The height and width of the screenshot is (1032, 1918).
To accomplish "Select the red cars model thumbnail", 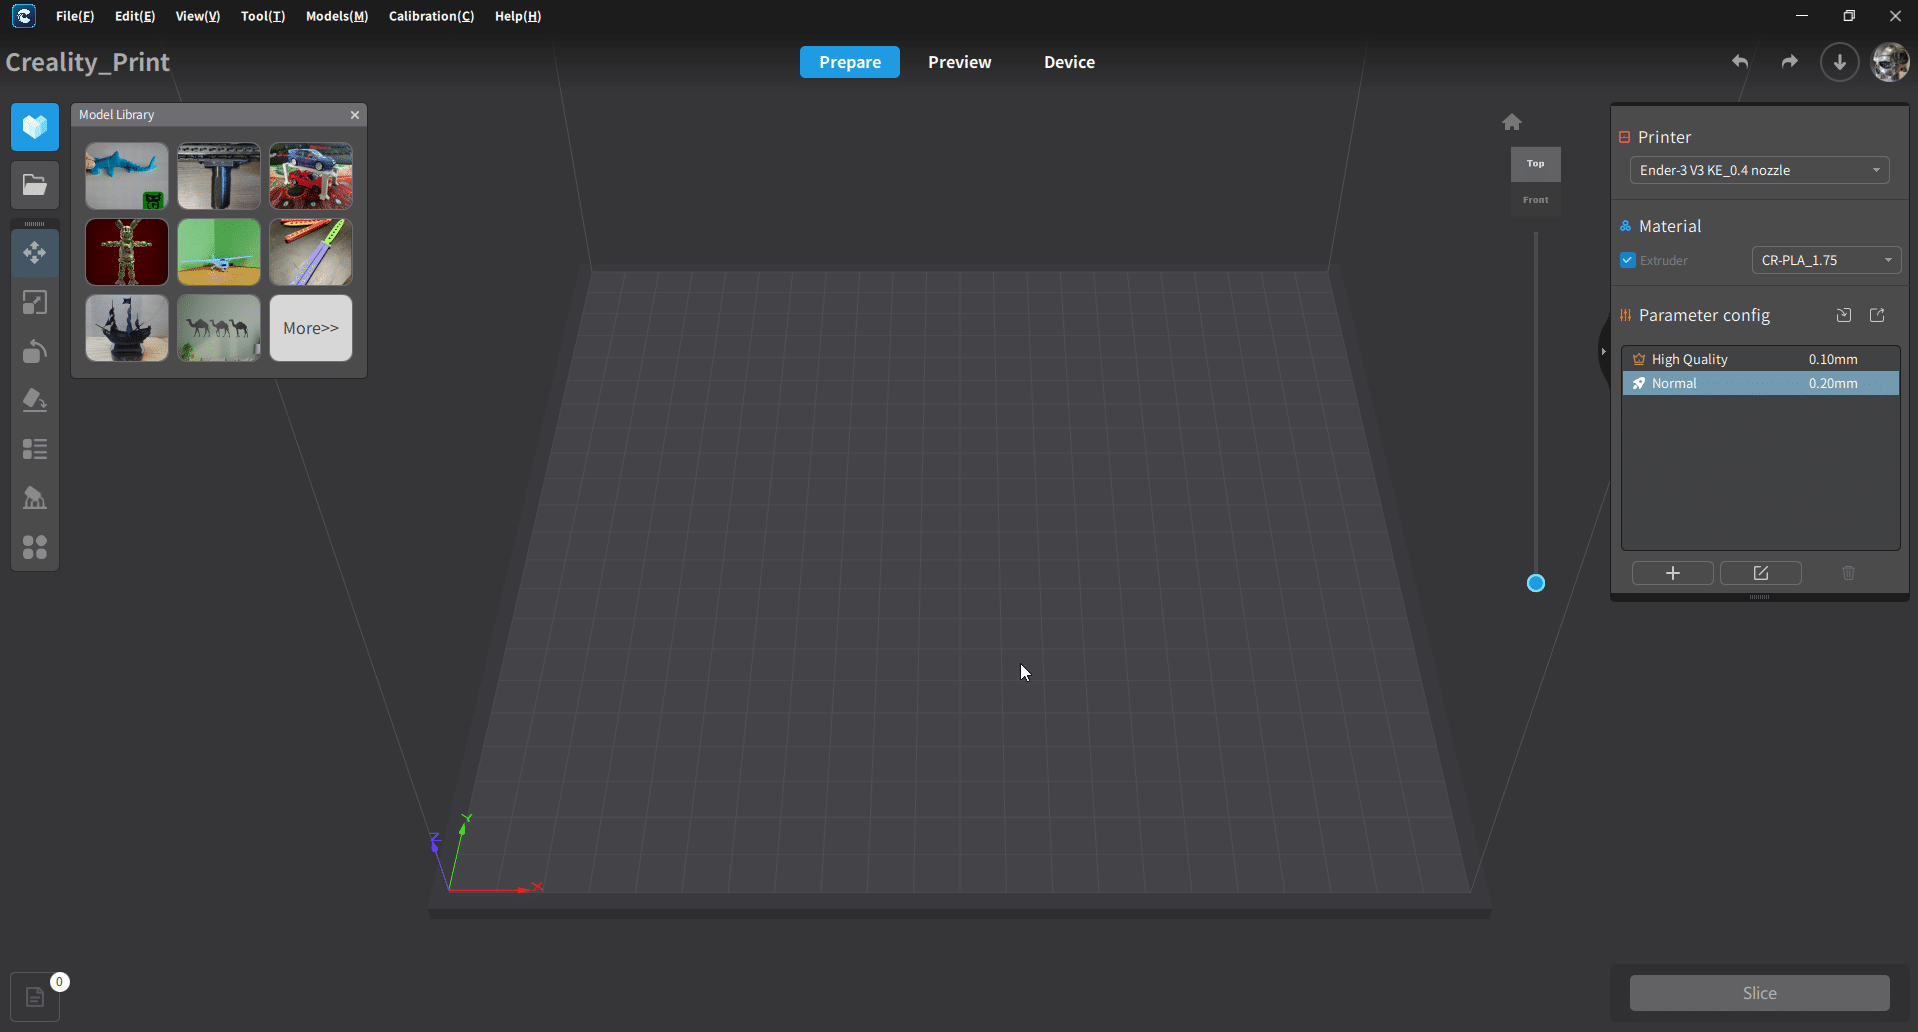I will 311,176.
